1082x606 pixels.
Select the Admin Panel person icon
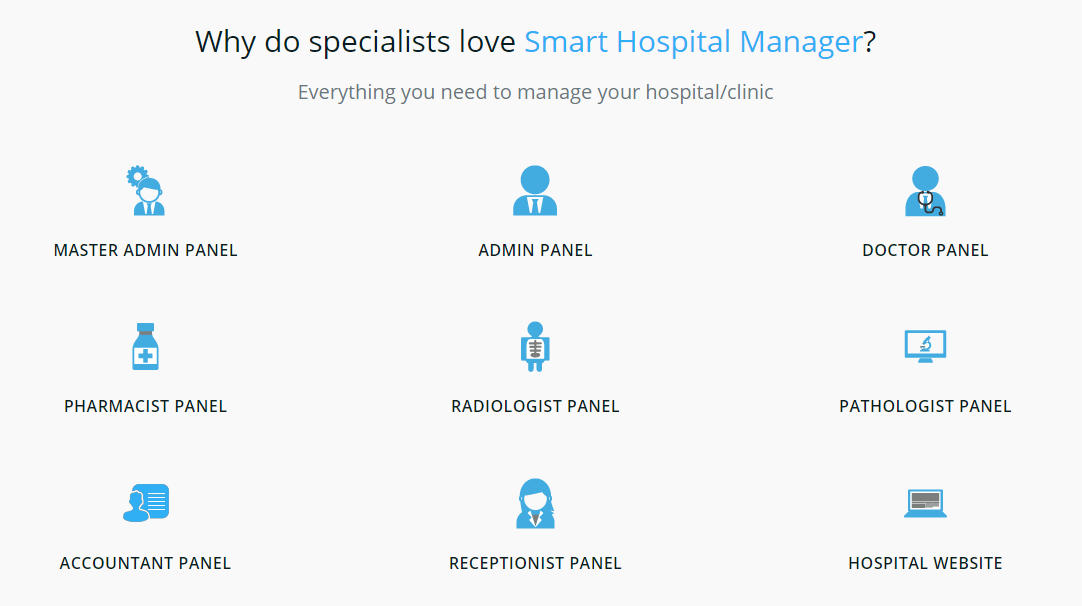[x=535, y=191]
